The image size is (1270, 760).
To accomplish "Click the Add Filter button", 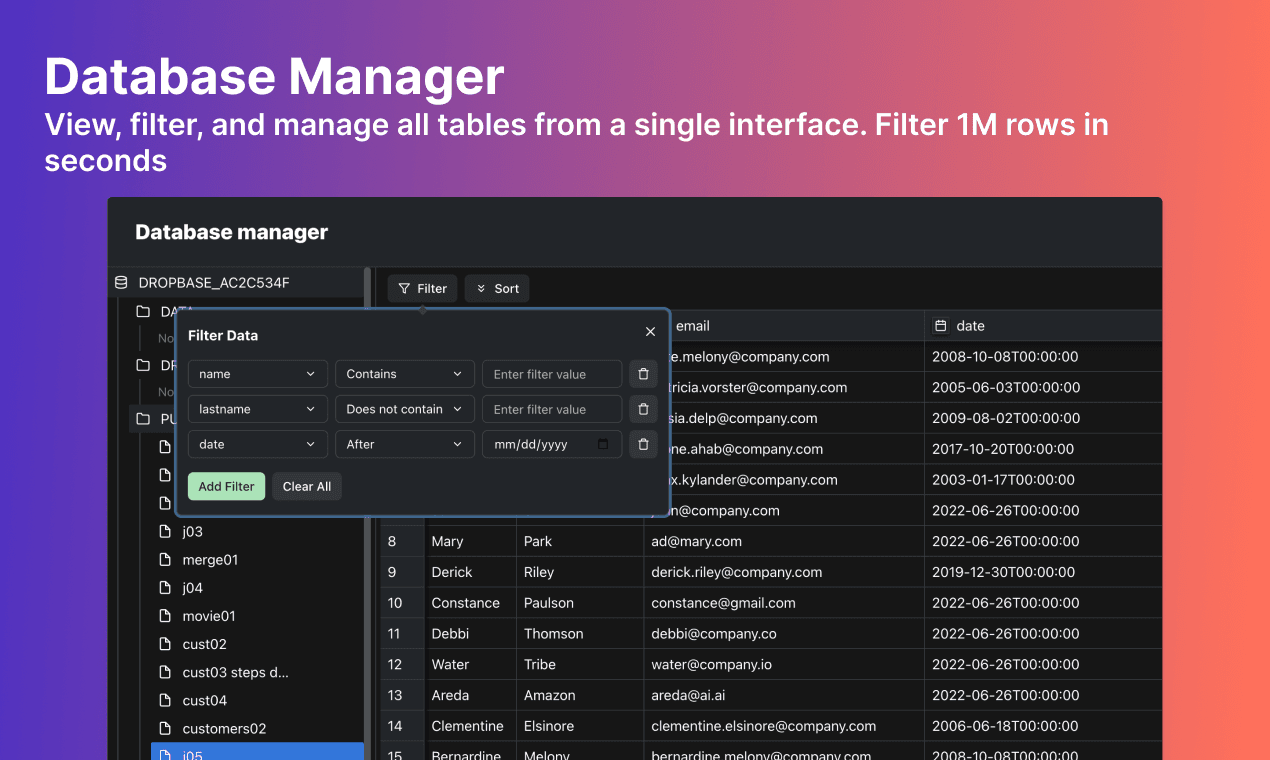I will pos(226,486).
